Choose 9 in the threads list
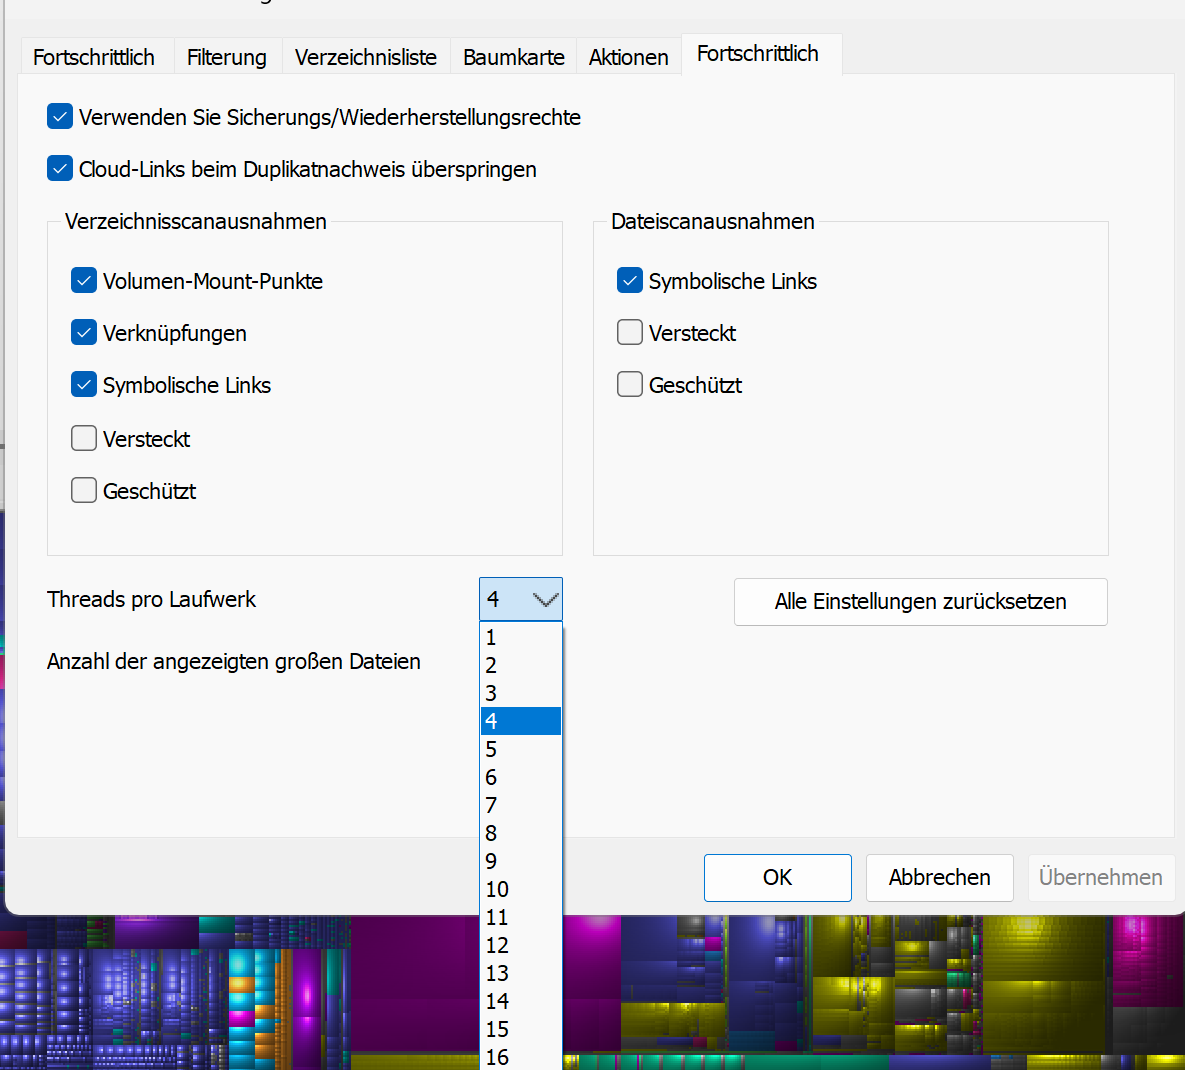 coord(521,861)
